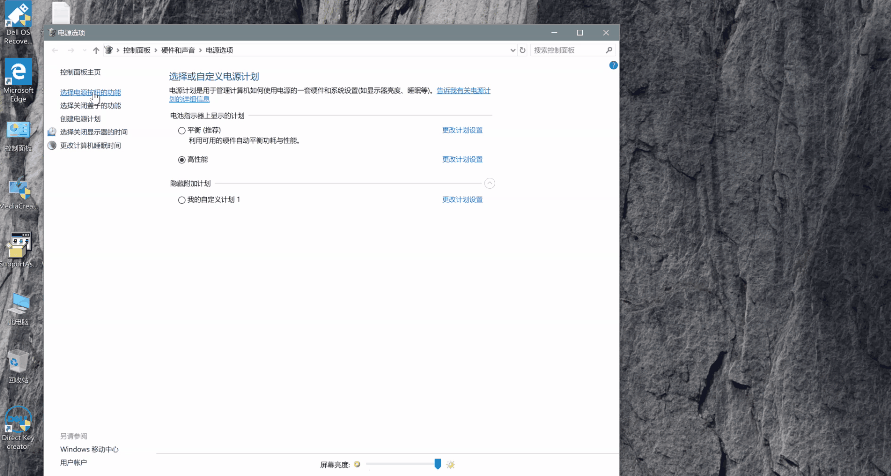Open 告诉我有关电源计划的详细信息 link
Viewport: 891px width, 476px height.
pyautogui.click(x=464, y=90)
